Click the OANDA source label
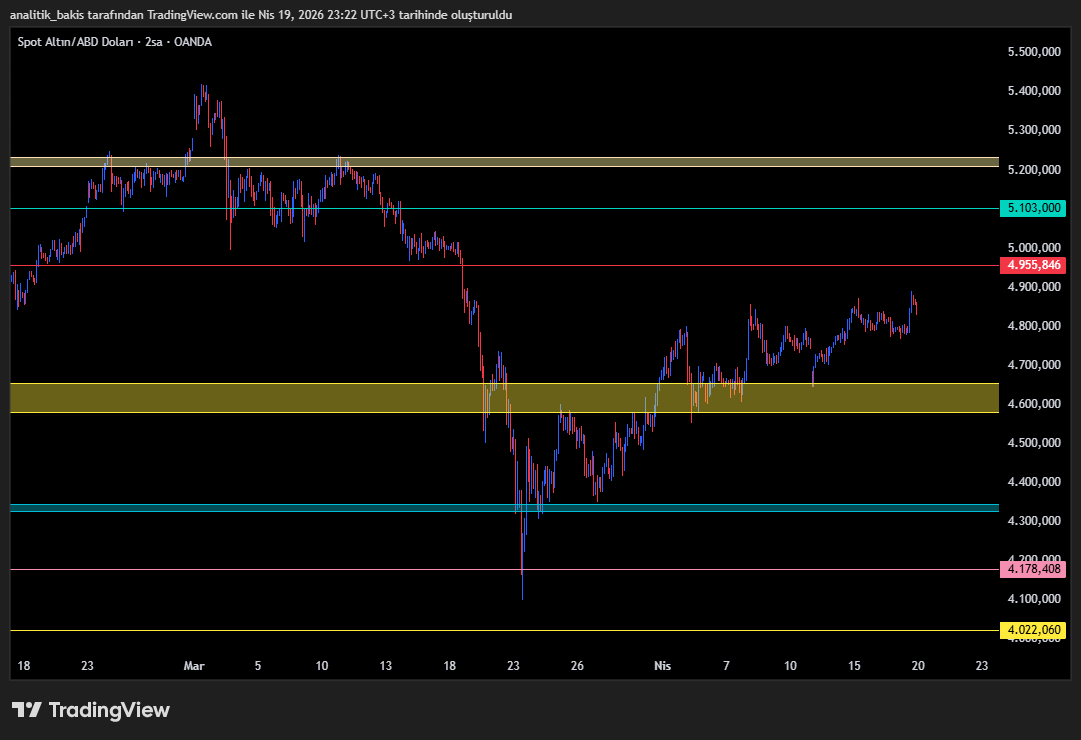This screenshot has height=740, width=1081. [193, 42]
